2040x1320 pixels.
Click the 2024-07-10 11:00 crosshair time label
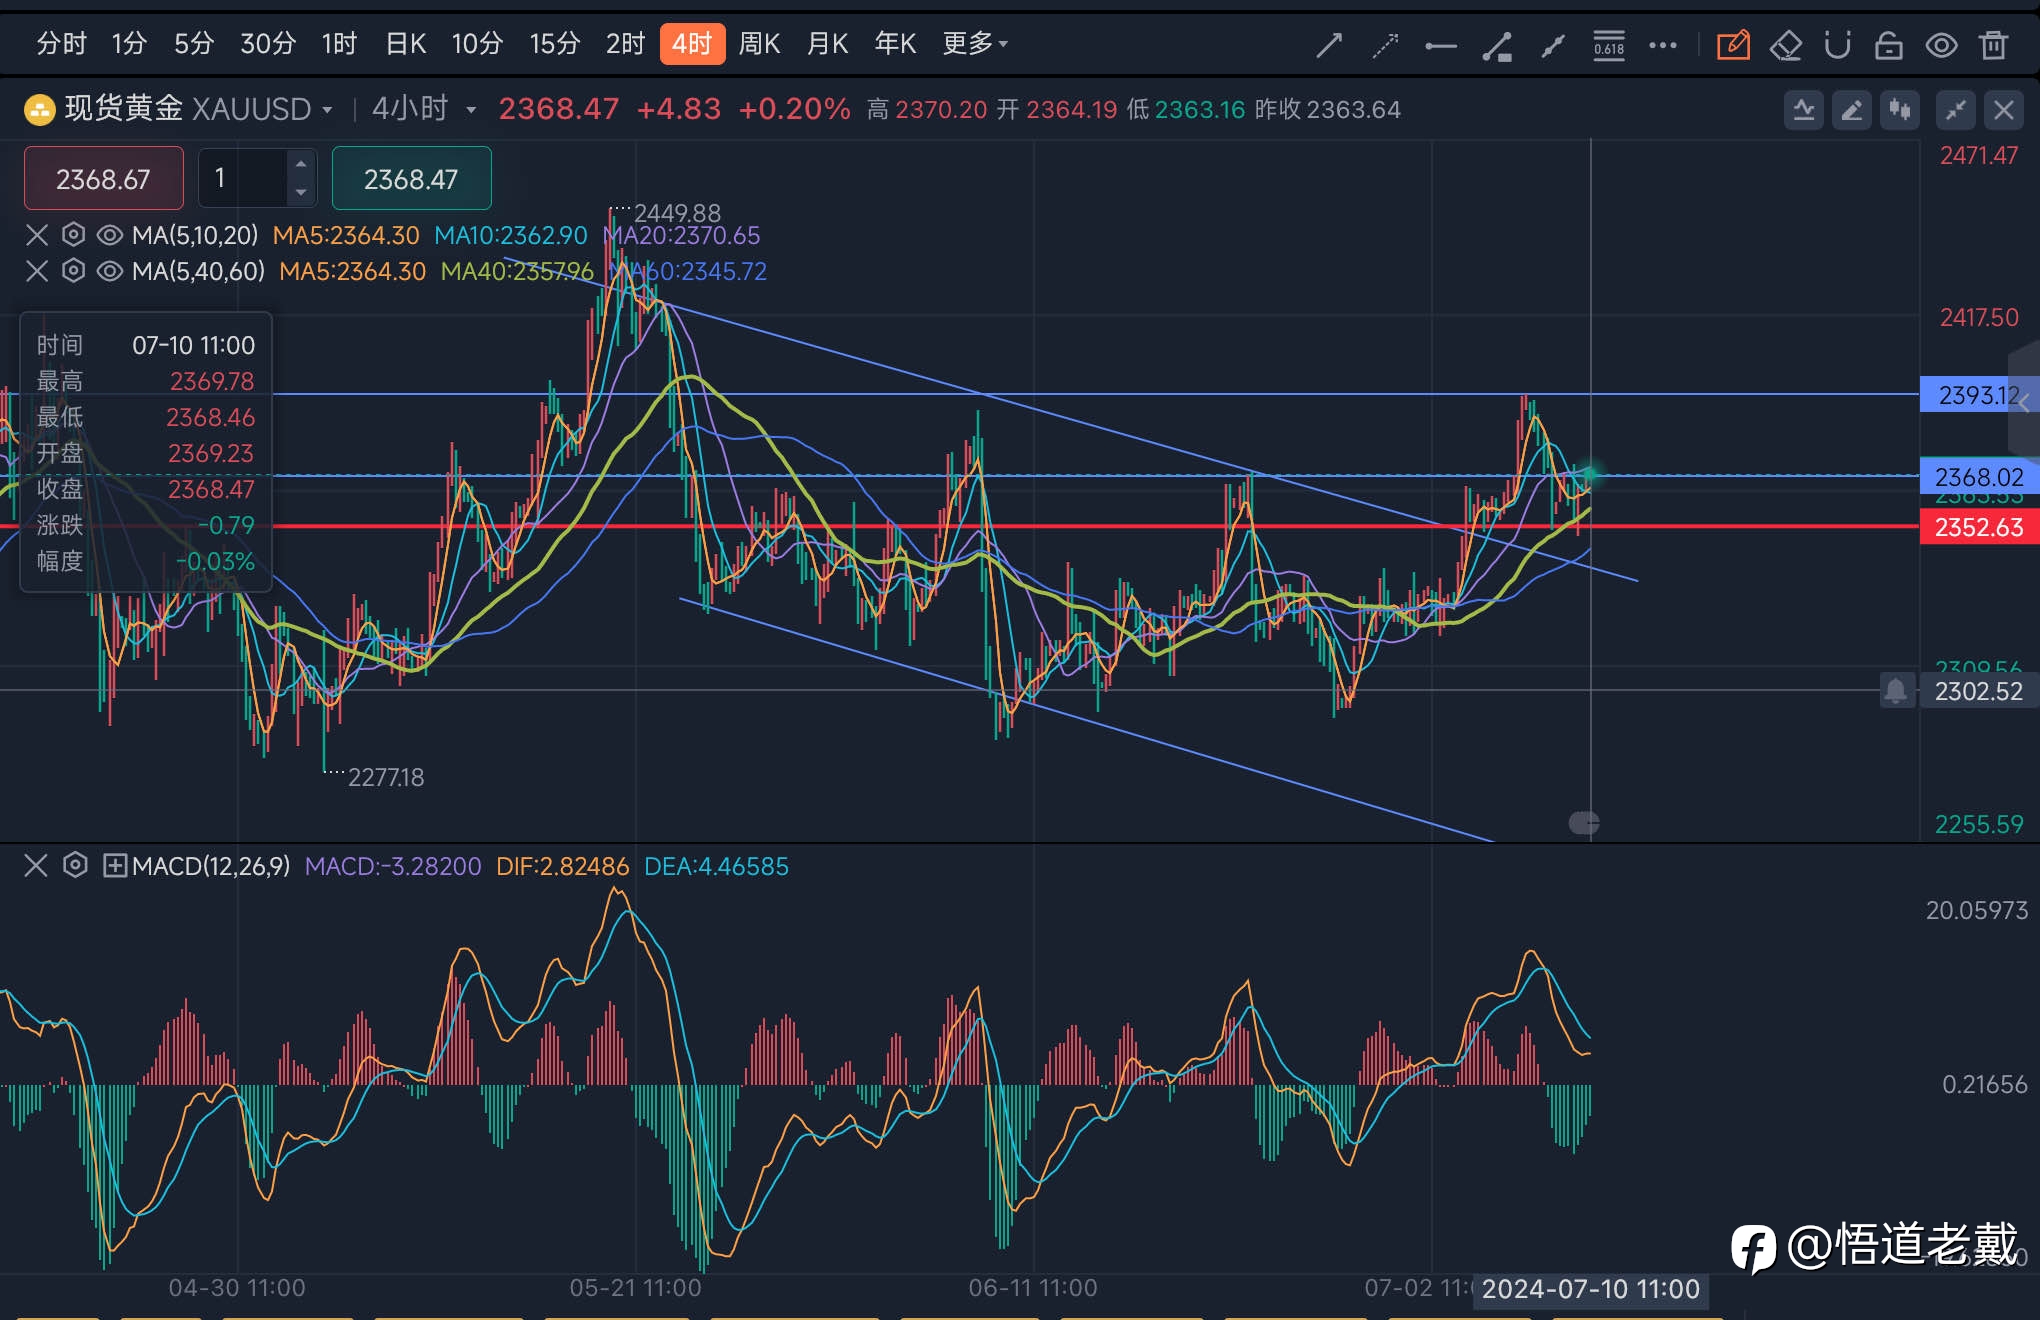[x=1591, y=1289]
